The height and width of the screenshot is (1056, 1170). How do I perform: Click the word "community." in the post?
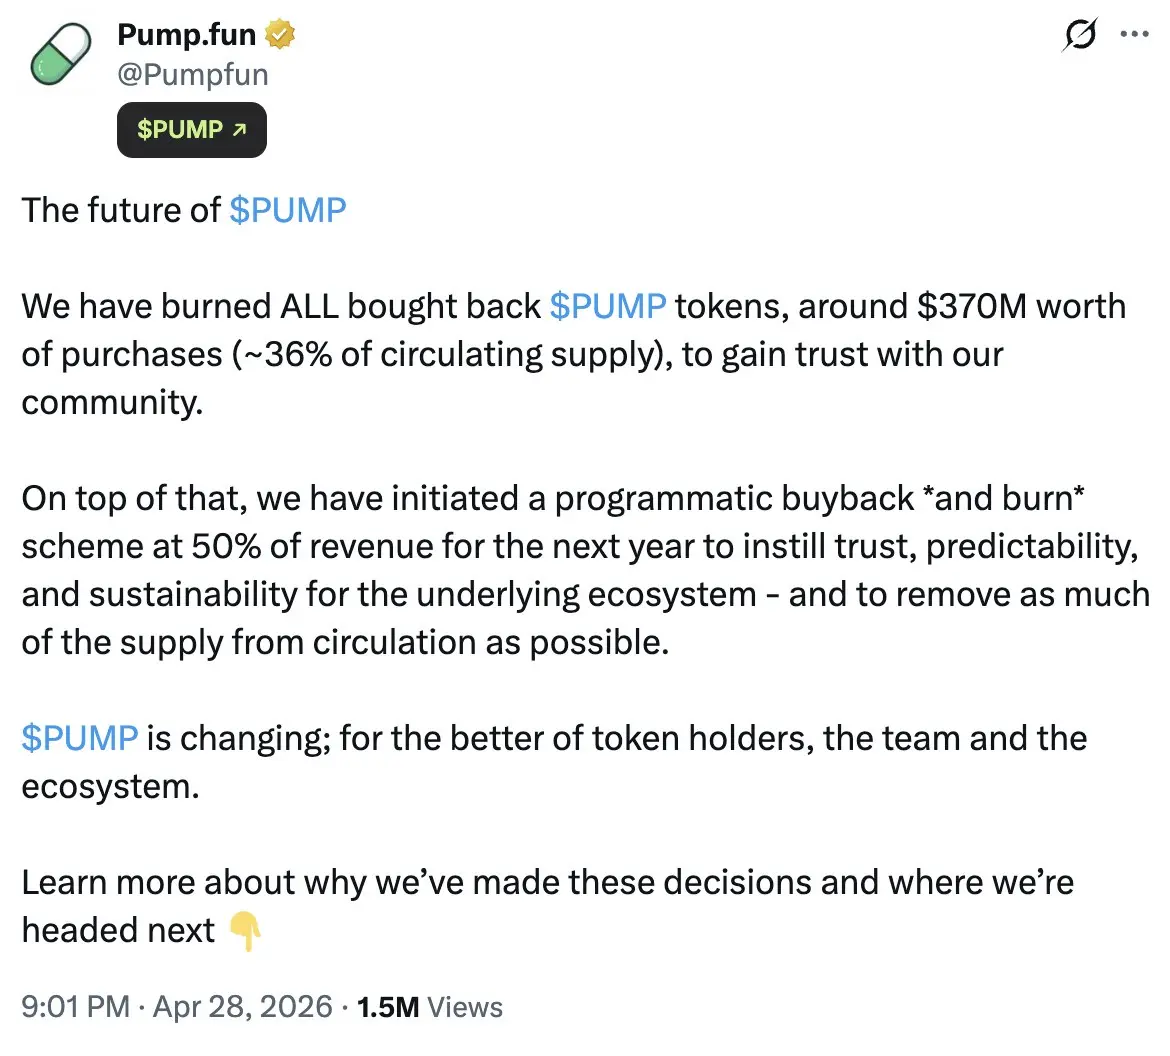(x=112, y=402)
